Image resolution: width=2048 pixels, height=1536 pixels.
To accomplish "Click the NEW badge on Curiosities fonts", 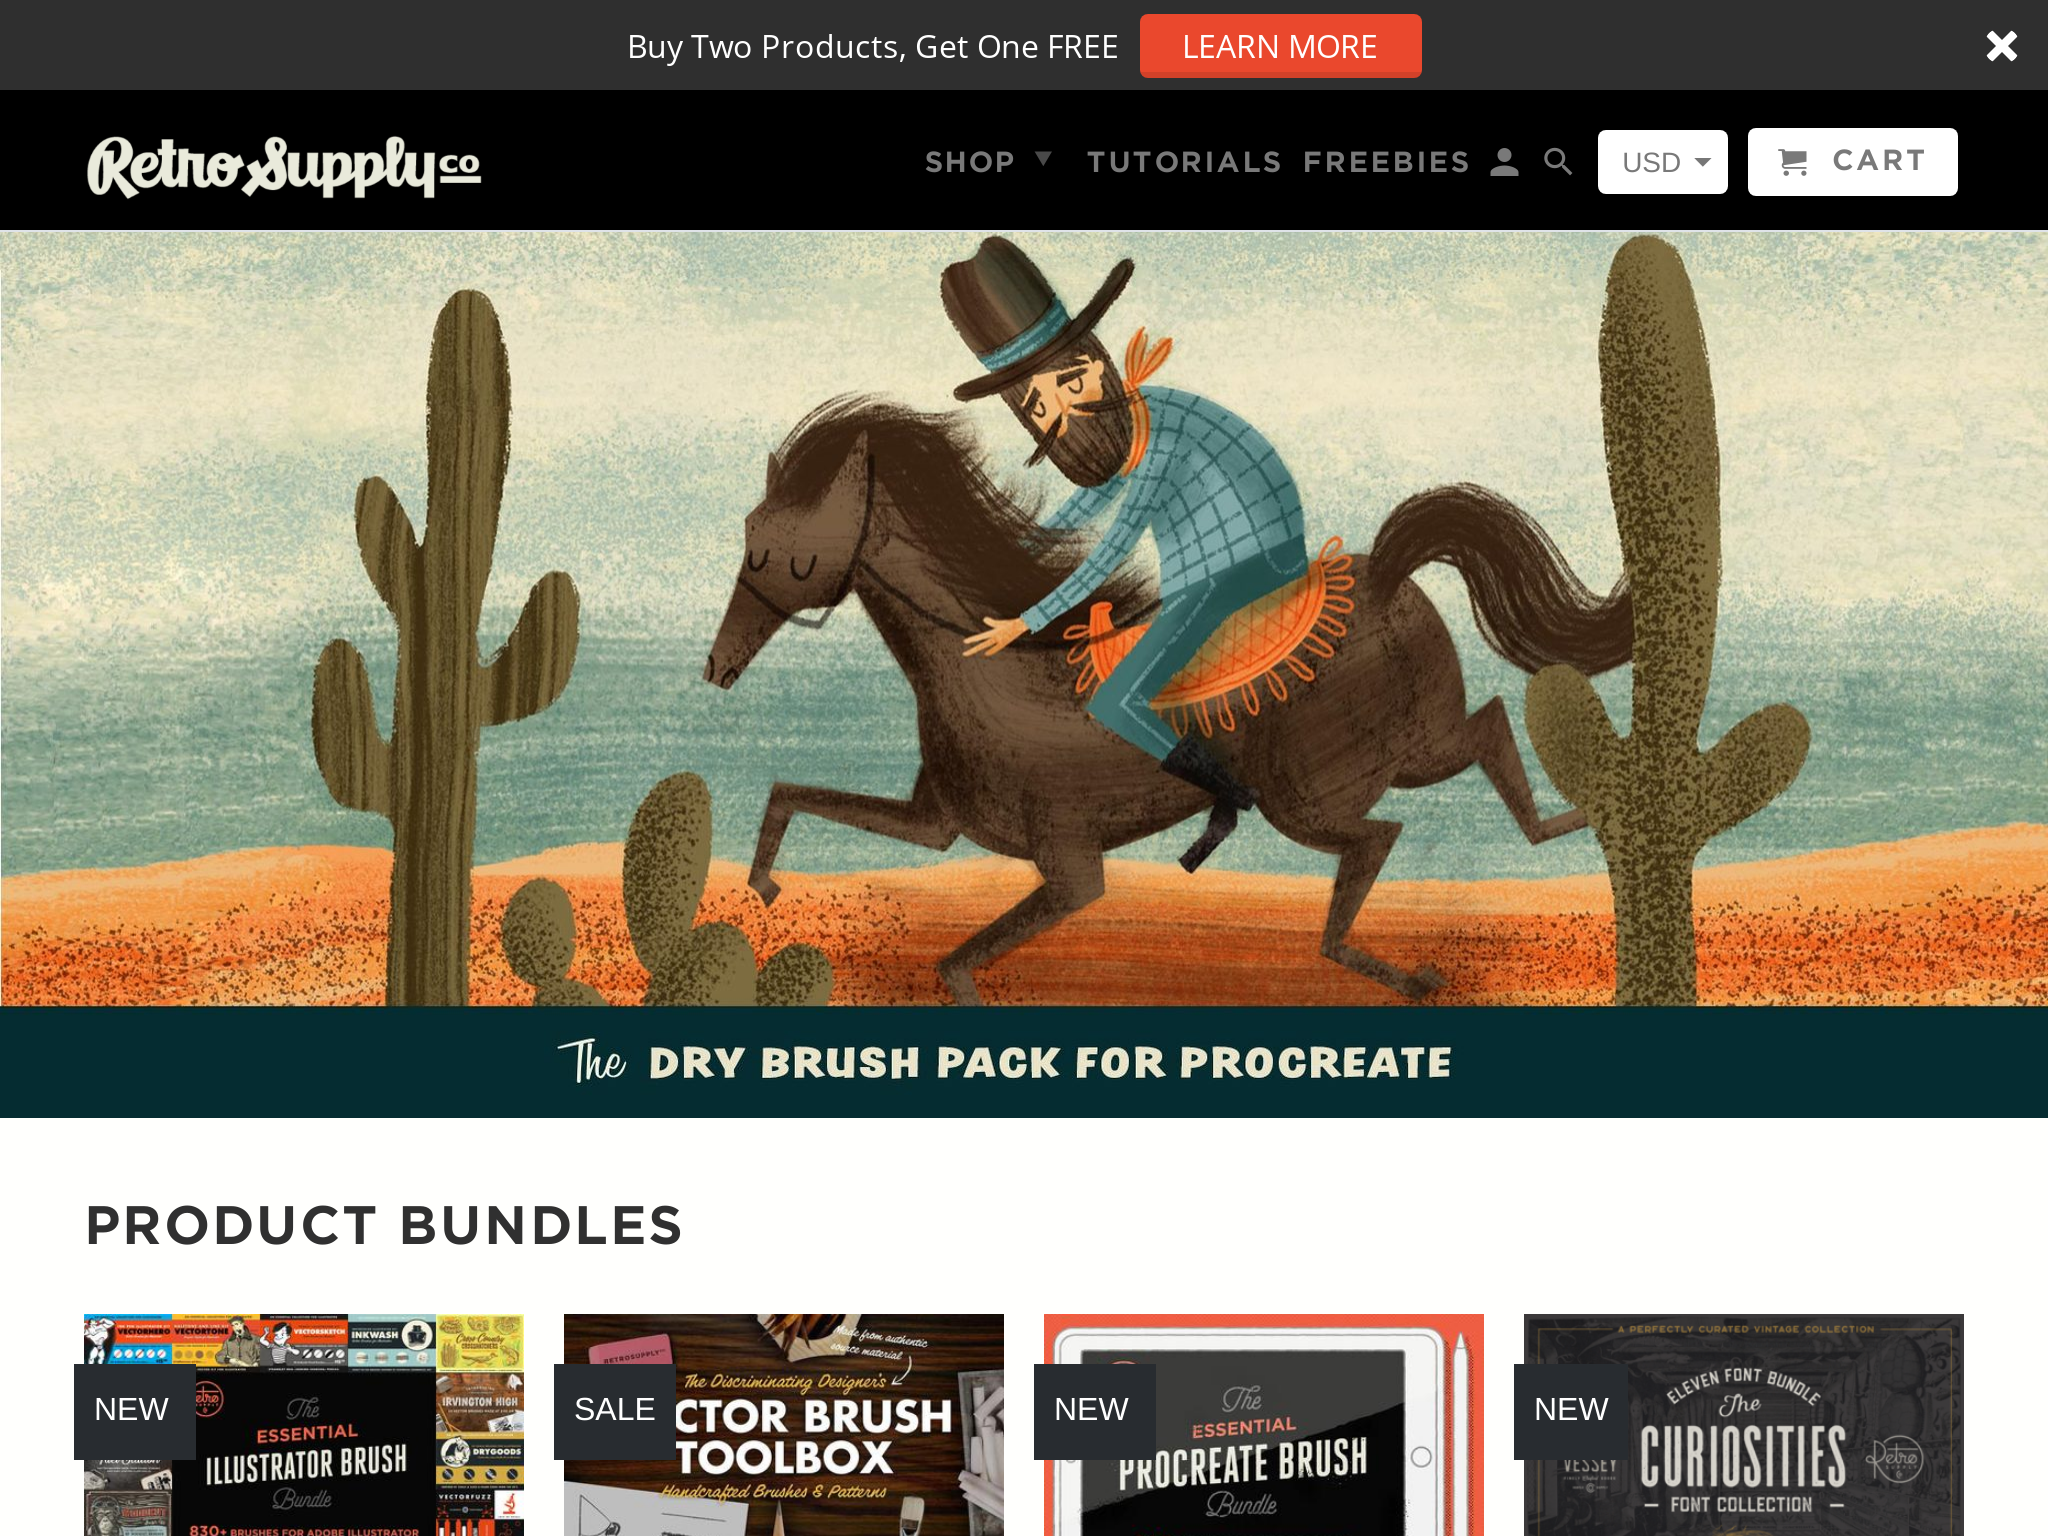I will 1571,1410.
